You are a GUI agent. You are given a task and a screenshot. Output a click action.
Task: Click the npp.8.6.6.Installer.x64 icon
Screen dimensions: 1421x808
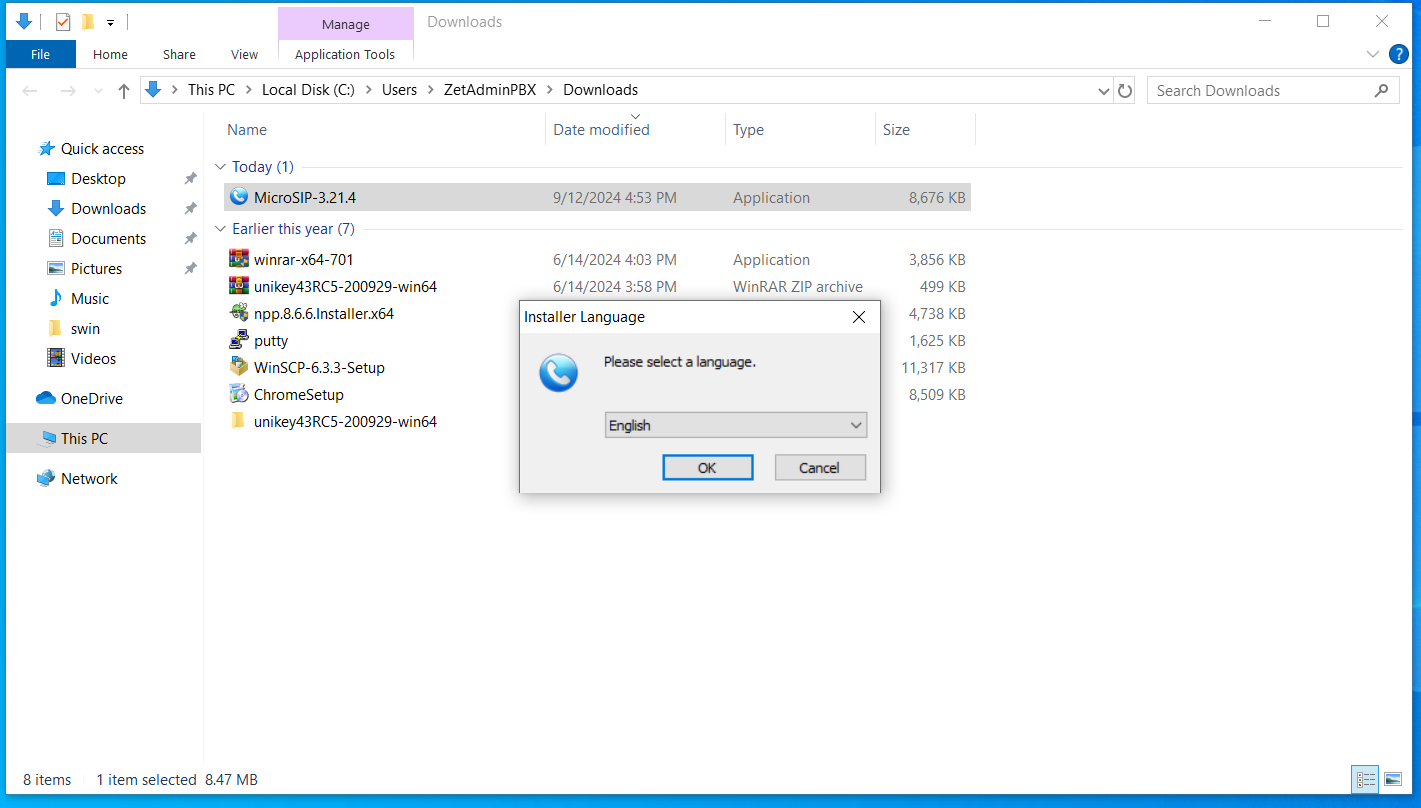coord(238,313)
